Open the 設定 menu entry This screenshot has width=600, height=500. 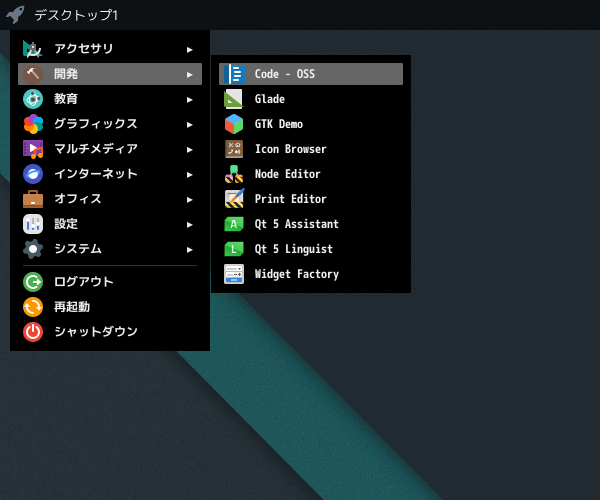(110, 224)
